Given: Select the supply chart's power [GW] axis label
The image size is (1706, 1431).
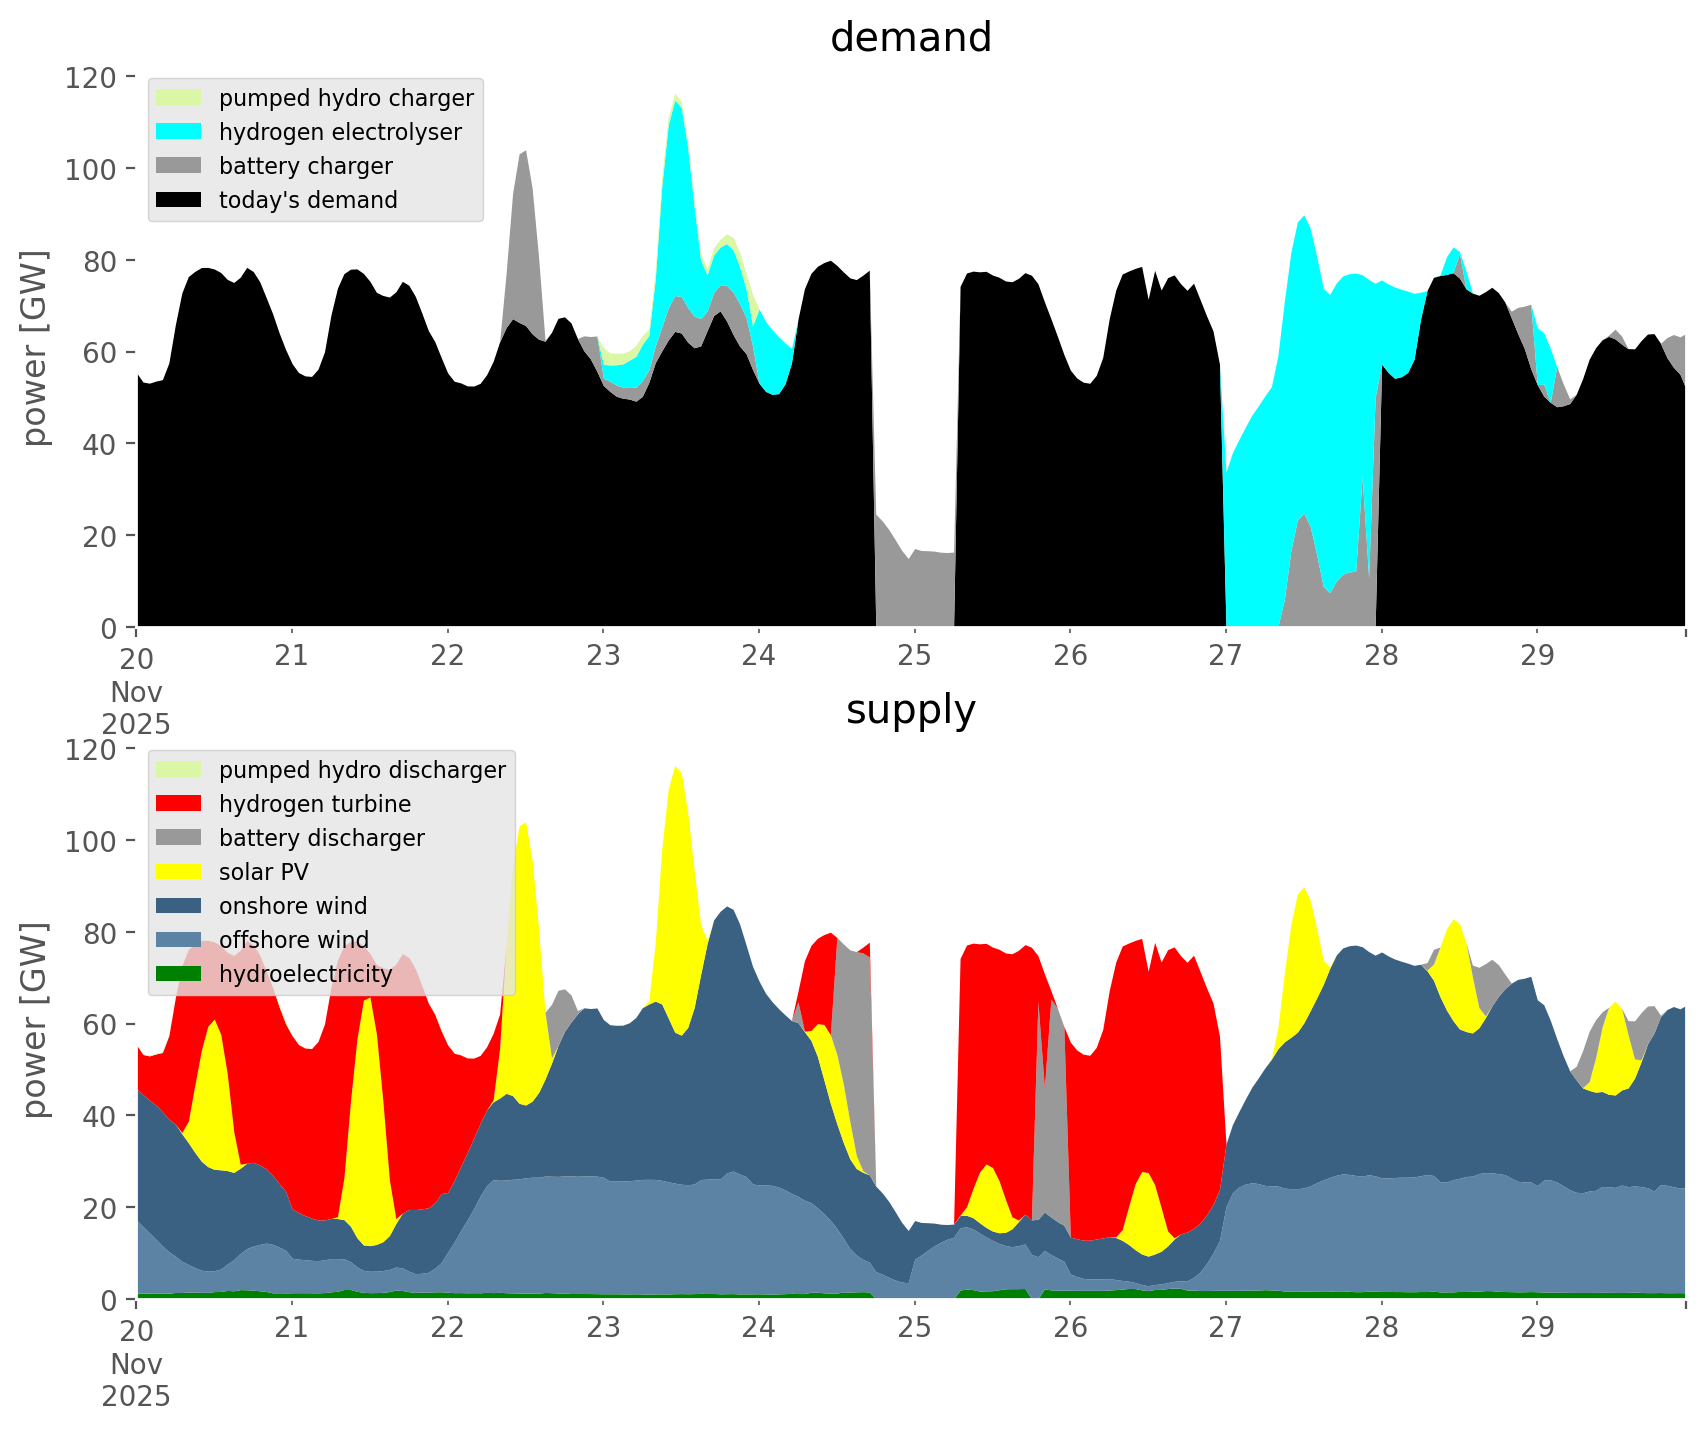Looking at the screenshot, I should (35, 1020).
